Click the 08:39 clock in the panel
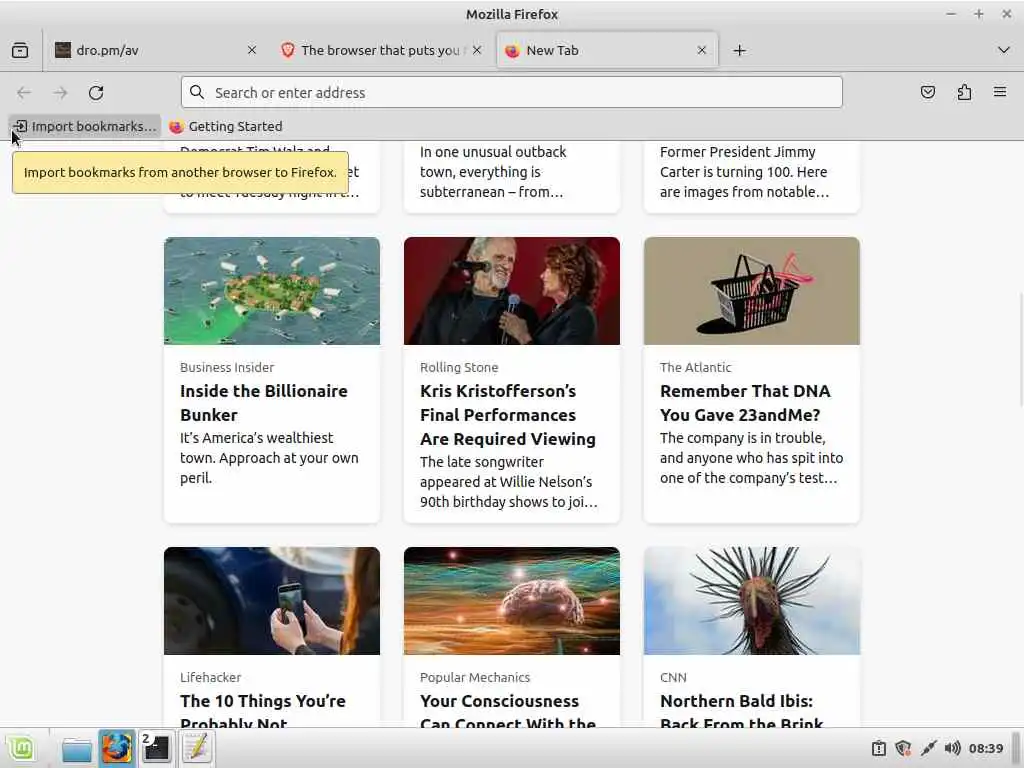Viewport: 1024px width, 768px height. tap(986, 748)
